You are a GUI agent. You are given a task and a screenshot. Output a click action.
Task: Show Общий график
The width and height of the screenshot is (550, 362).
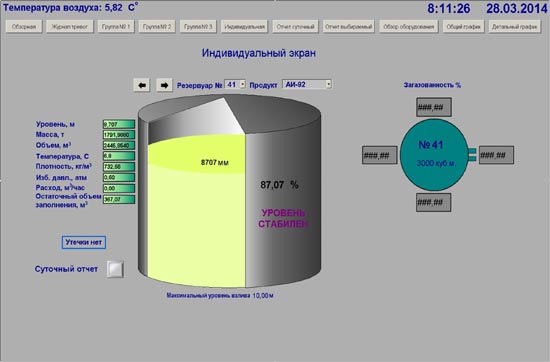point(463,27)
